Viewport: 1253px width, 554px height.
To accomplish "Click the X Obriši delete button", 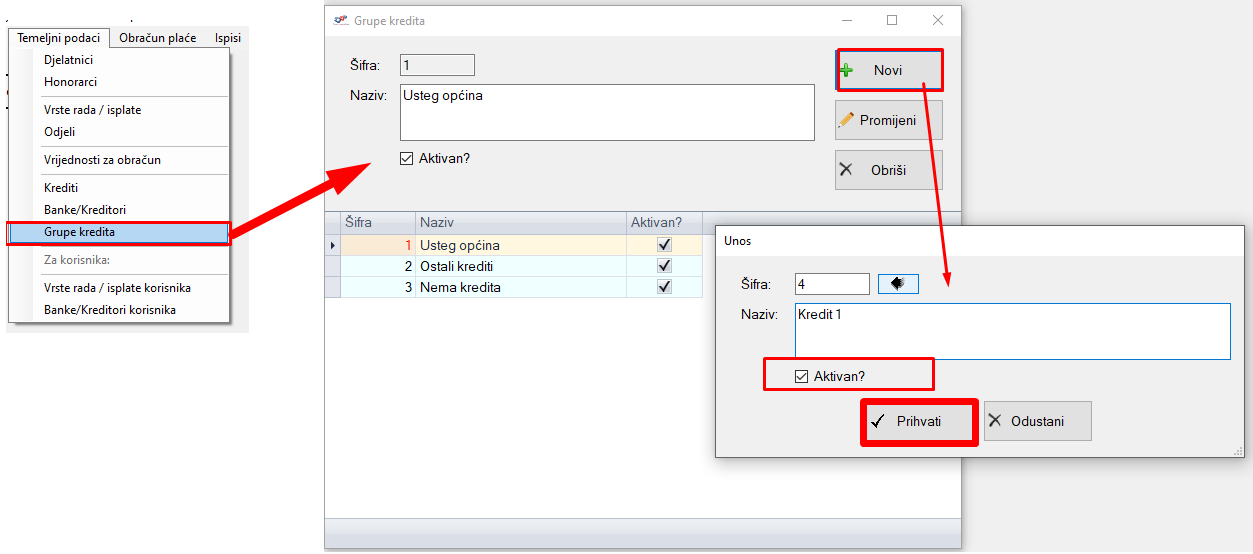I will point(889,170).
